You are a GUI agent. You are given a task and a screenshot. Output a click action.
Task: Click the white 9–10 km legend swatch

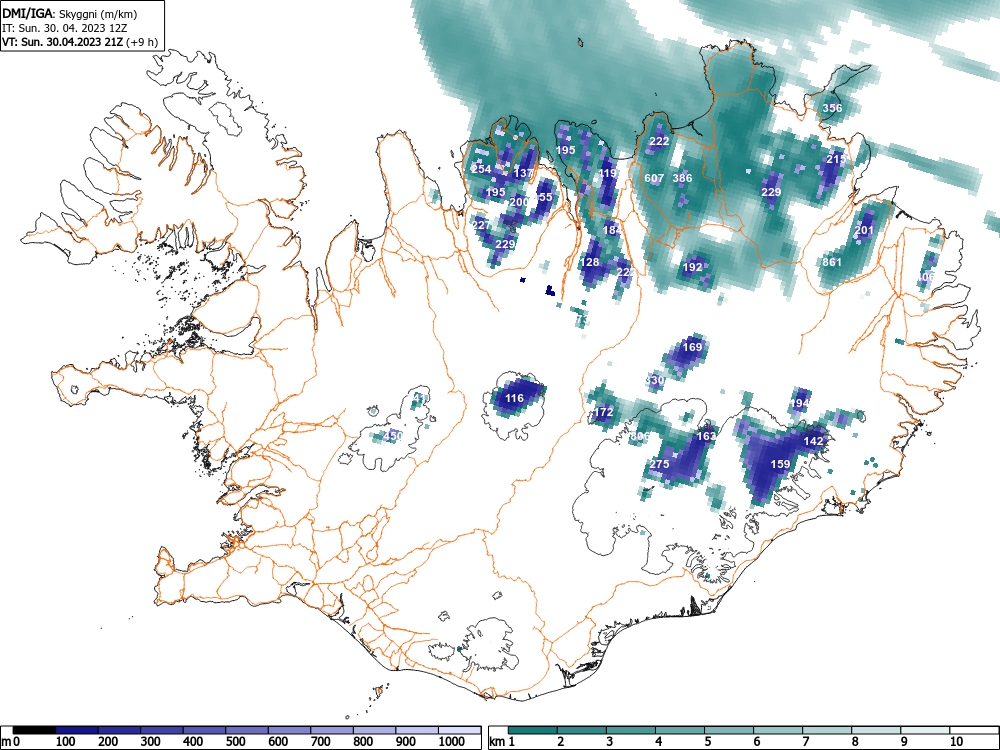(x=925, y=730)
